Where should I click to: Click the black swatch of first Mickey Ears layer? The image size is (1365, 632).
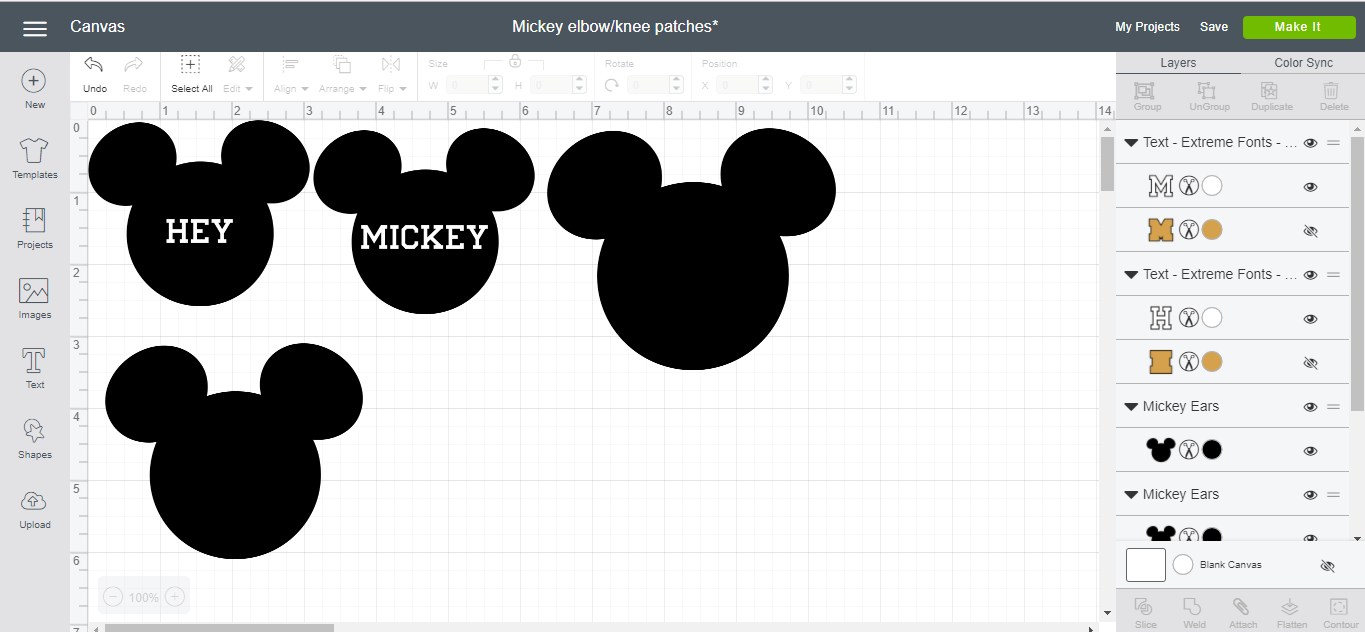click(x=1212, y=450)
